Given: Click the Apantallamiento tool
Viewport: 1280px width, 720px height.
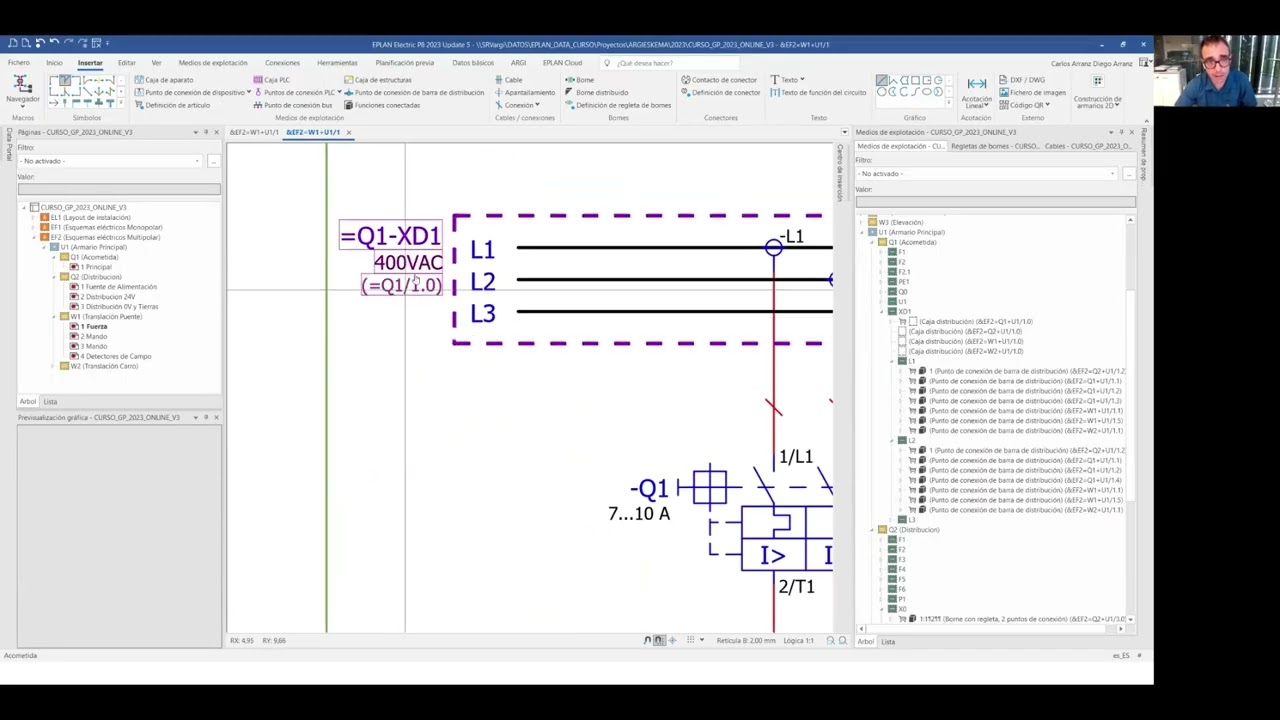Looking at the screenshot, I should [524, 92].
